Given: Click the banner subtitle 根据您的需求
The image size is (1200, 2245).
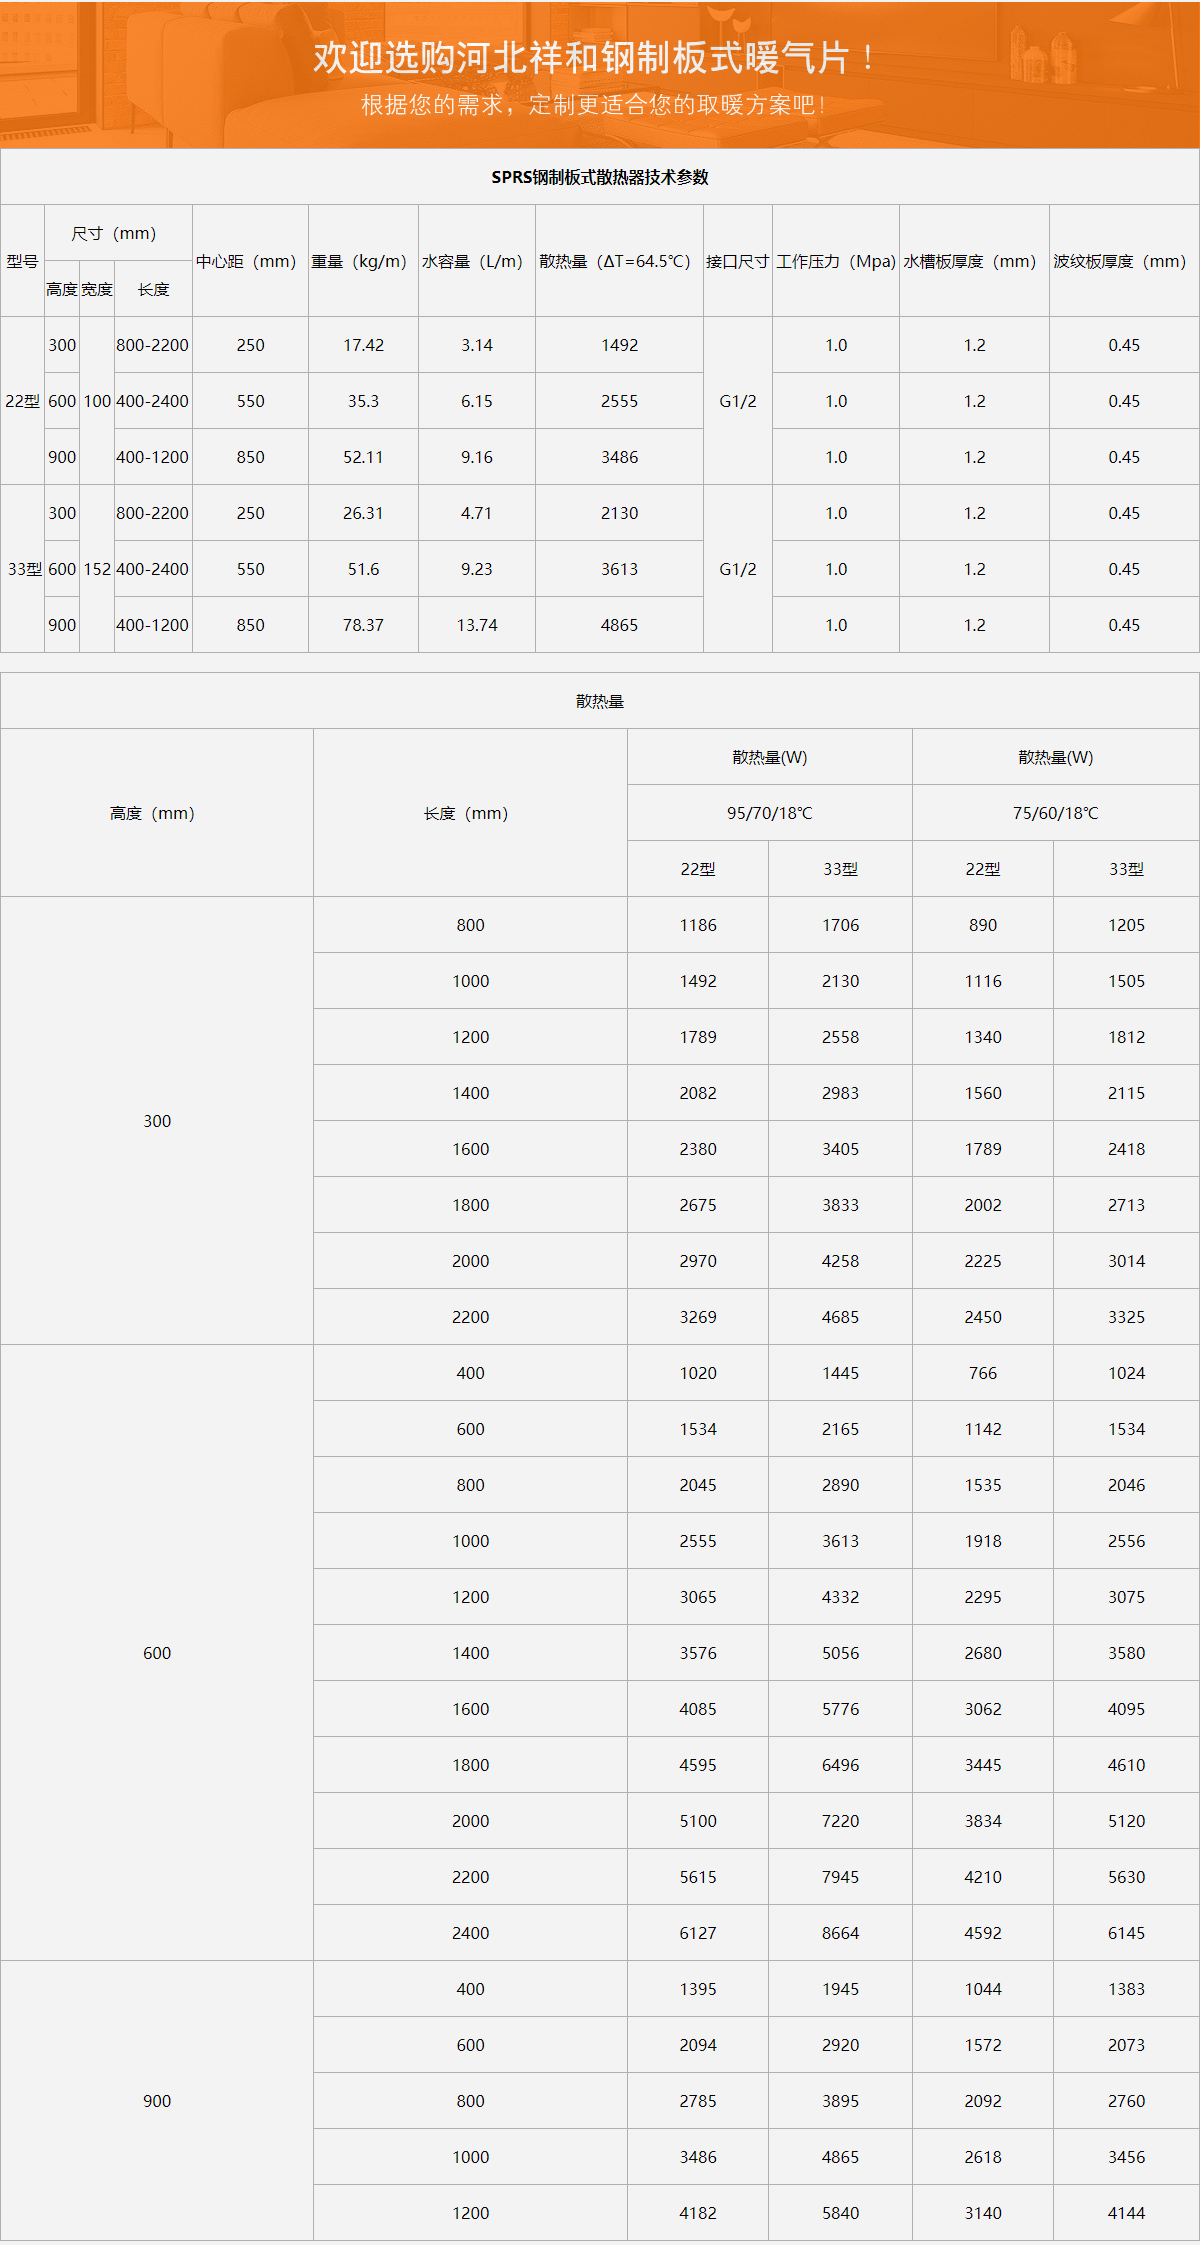Looking at the screenshot, I should coord(594,105).
